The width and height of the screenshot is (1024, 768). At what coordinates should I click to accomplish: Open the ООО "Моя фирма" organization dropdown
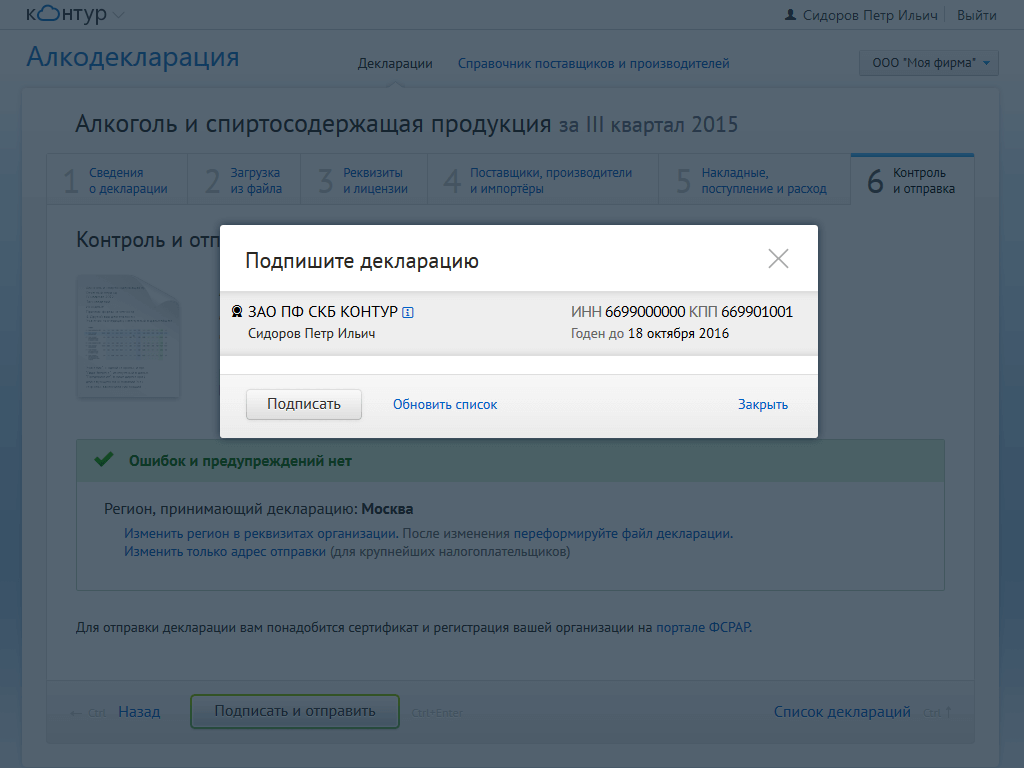tap(929, 63)
